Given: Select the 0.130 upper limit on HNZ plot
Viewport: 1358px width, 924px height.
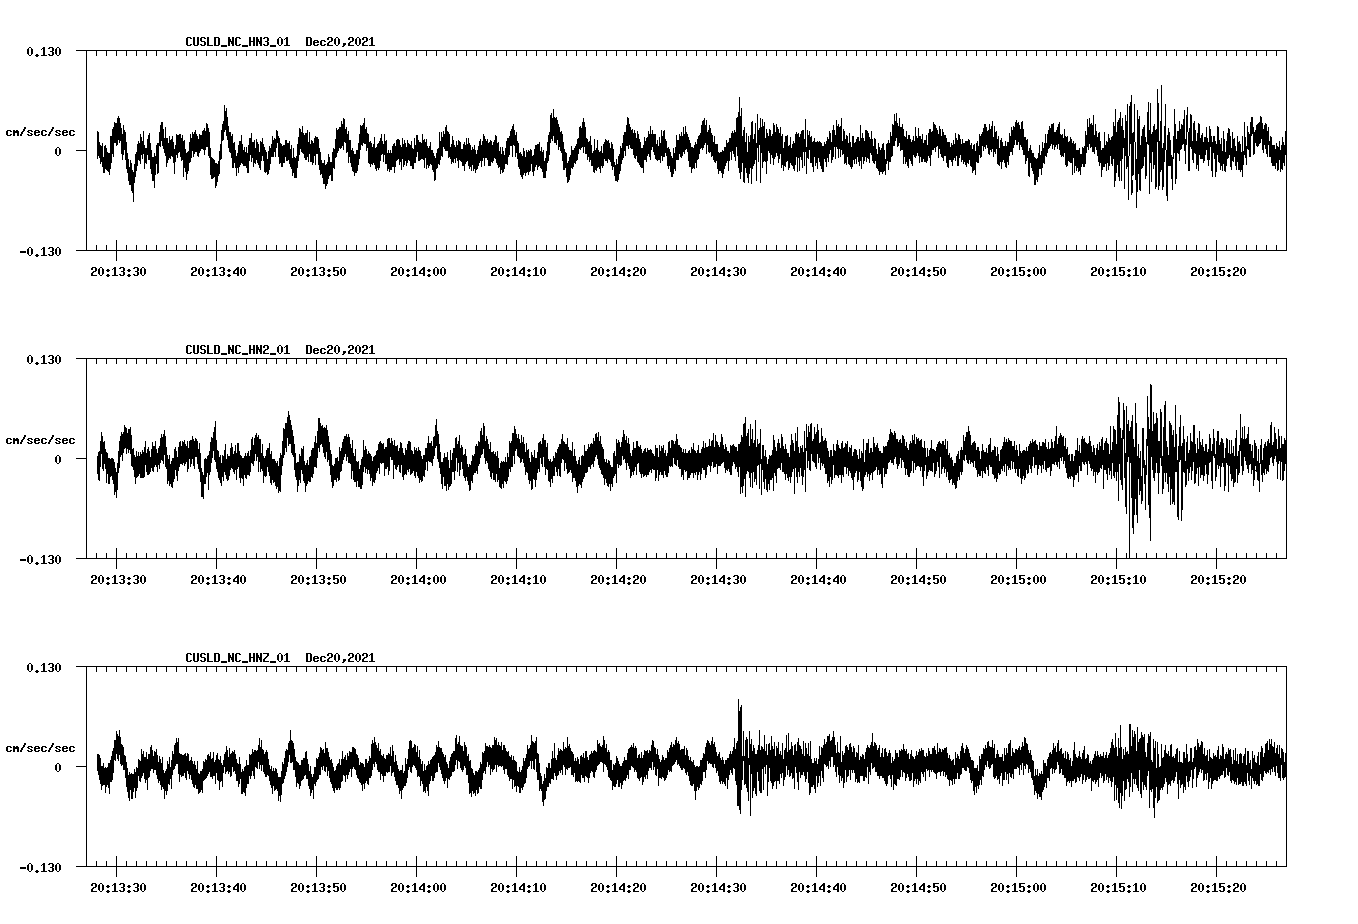Looking at the screenshot, I should [x=43, y=667].
